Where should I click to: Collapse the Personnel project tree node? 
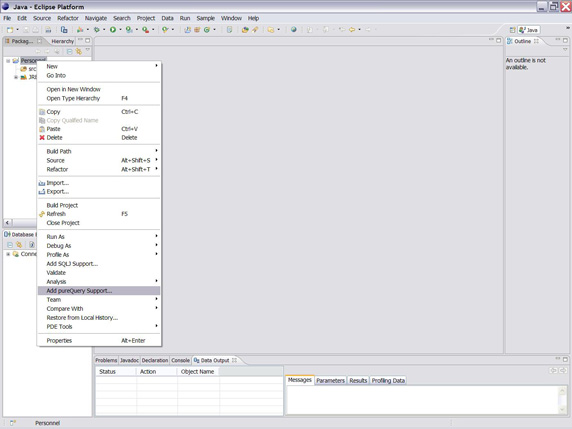pos(8,61)
